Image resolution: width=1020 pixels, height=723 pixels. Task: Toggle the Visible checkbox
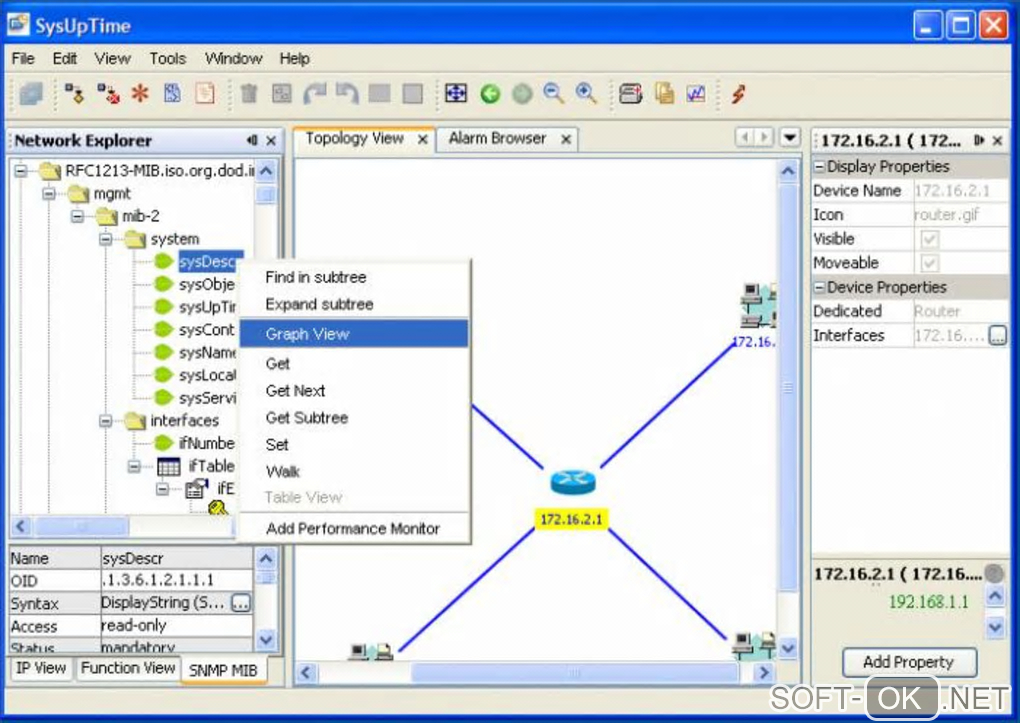pyautogui.click(x=930, y=239)
